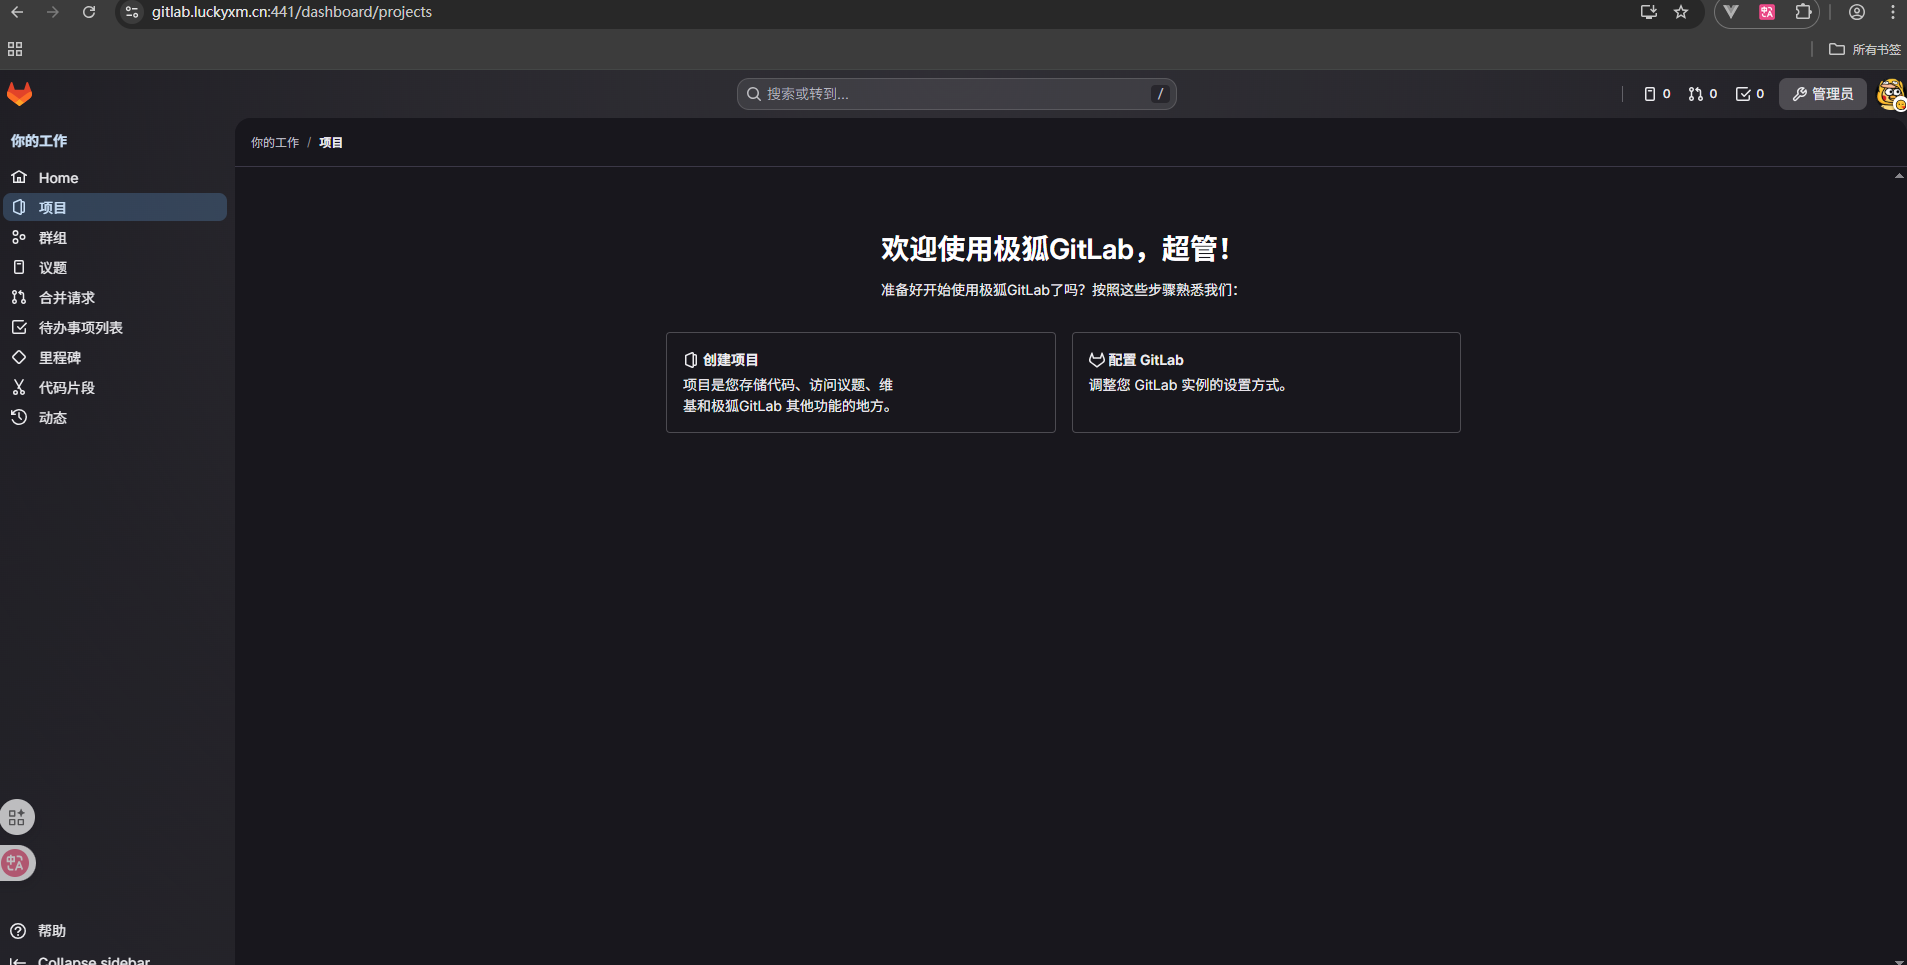Open Home in the sidebar

[x=115, y=178]
